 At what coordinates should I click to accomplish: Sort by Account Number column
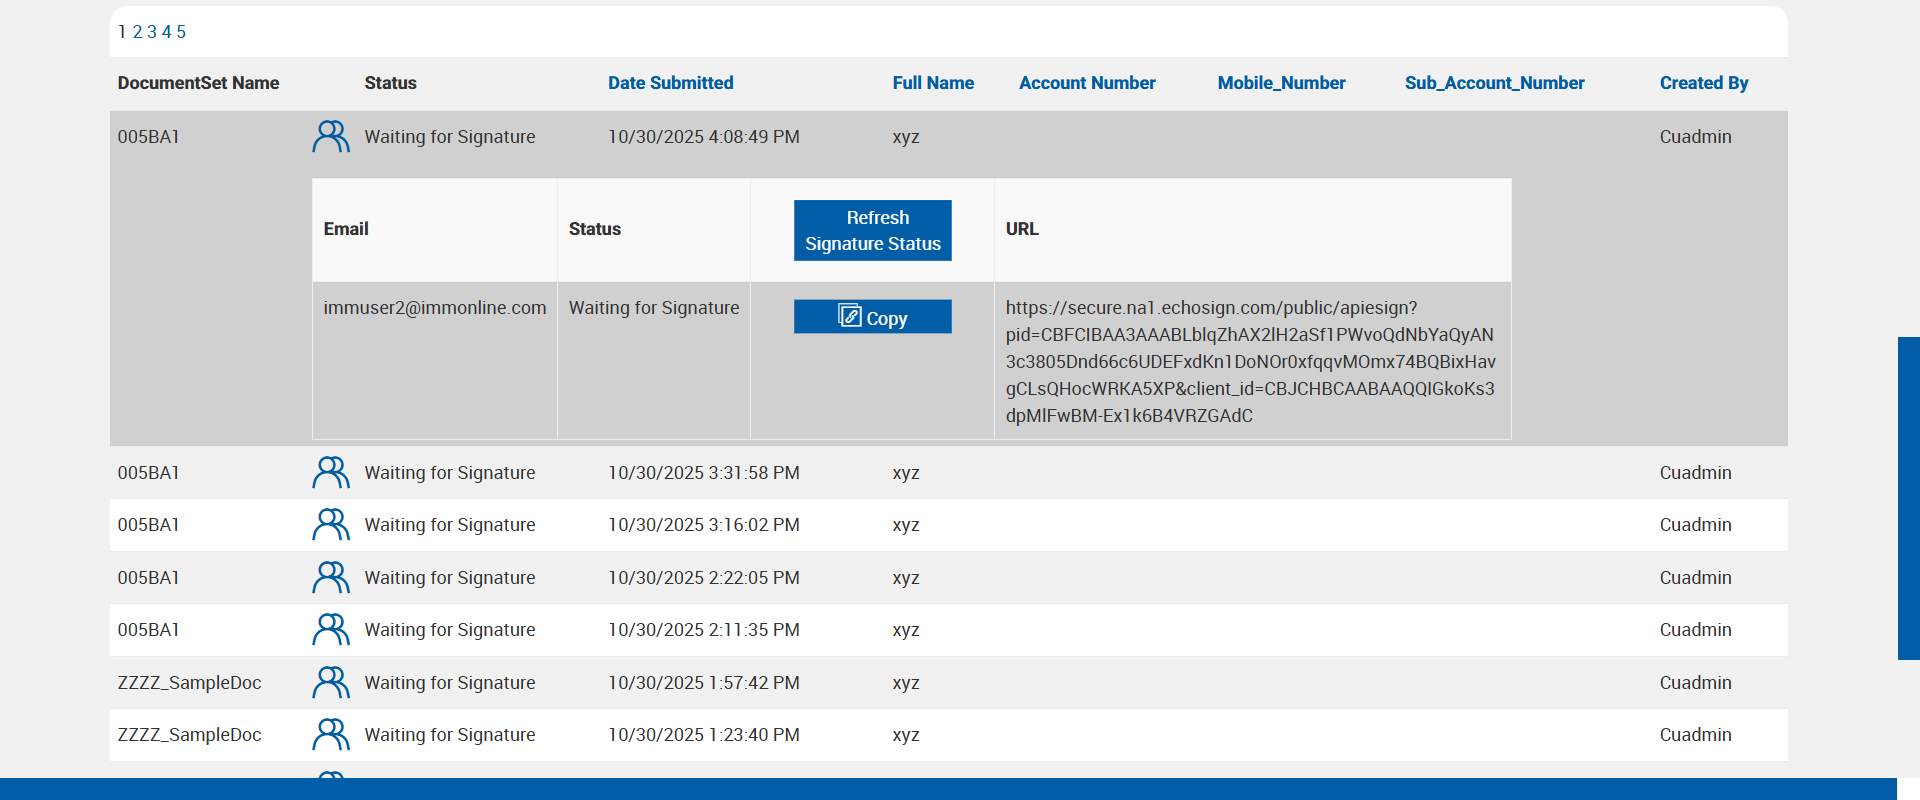[1087, 83]
